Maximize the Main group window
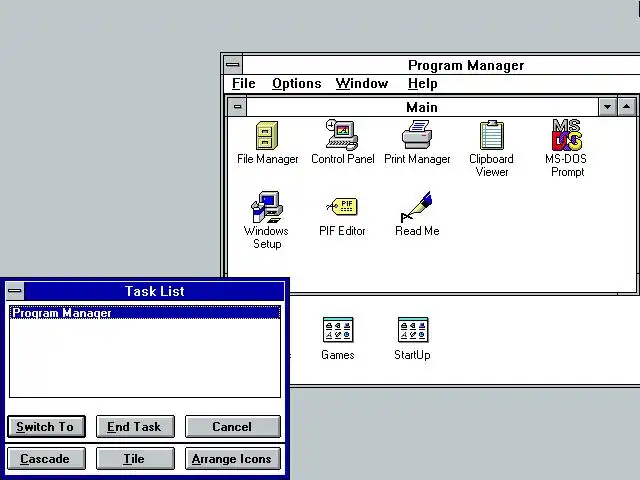The image size is (640, 480). 627,107
